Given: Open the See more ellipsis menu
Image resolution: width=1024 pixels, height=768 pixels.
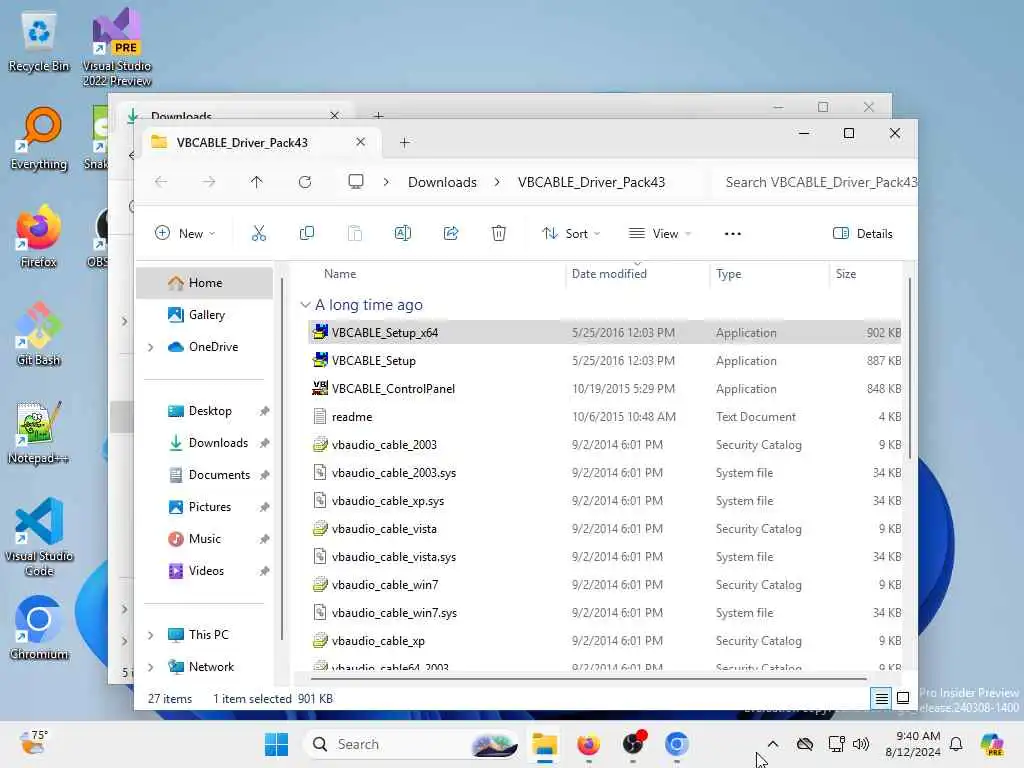Looking at the screenshot, I should [x=733, y=234].
